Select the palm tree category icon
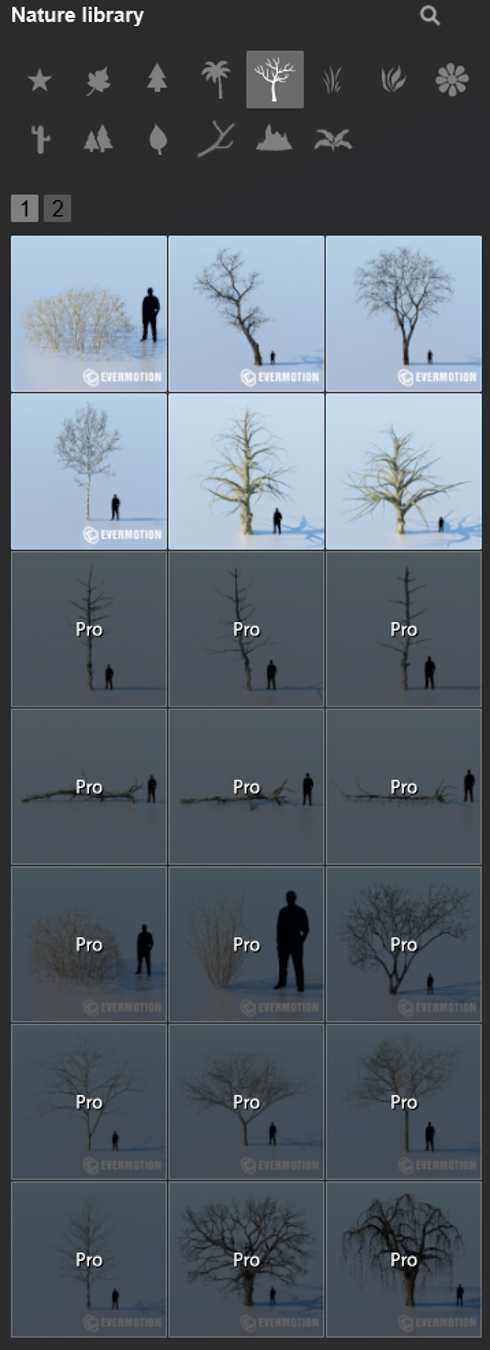This screenshot has height=1350, width=490. point(216,79)
